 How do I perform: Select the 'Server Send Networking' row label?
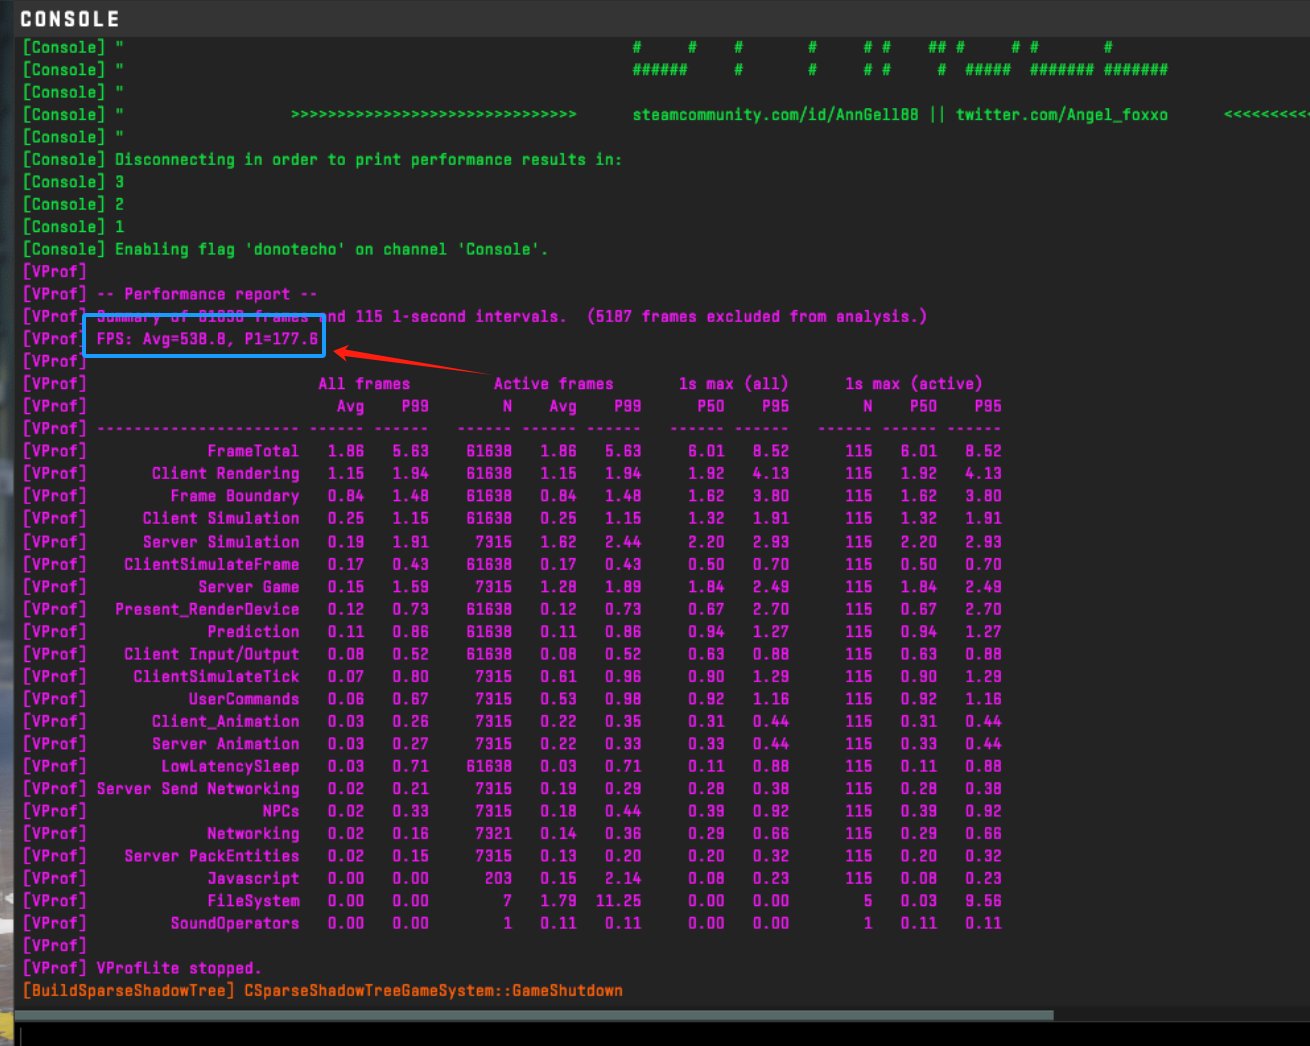pyautogui.click(x=198, y=789)
